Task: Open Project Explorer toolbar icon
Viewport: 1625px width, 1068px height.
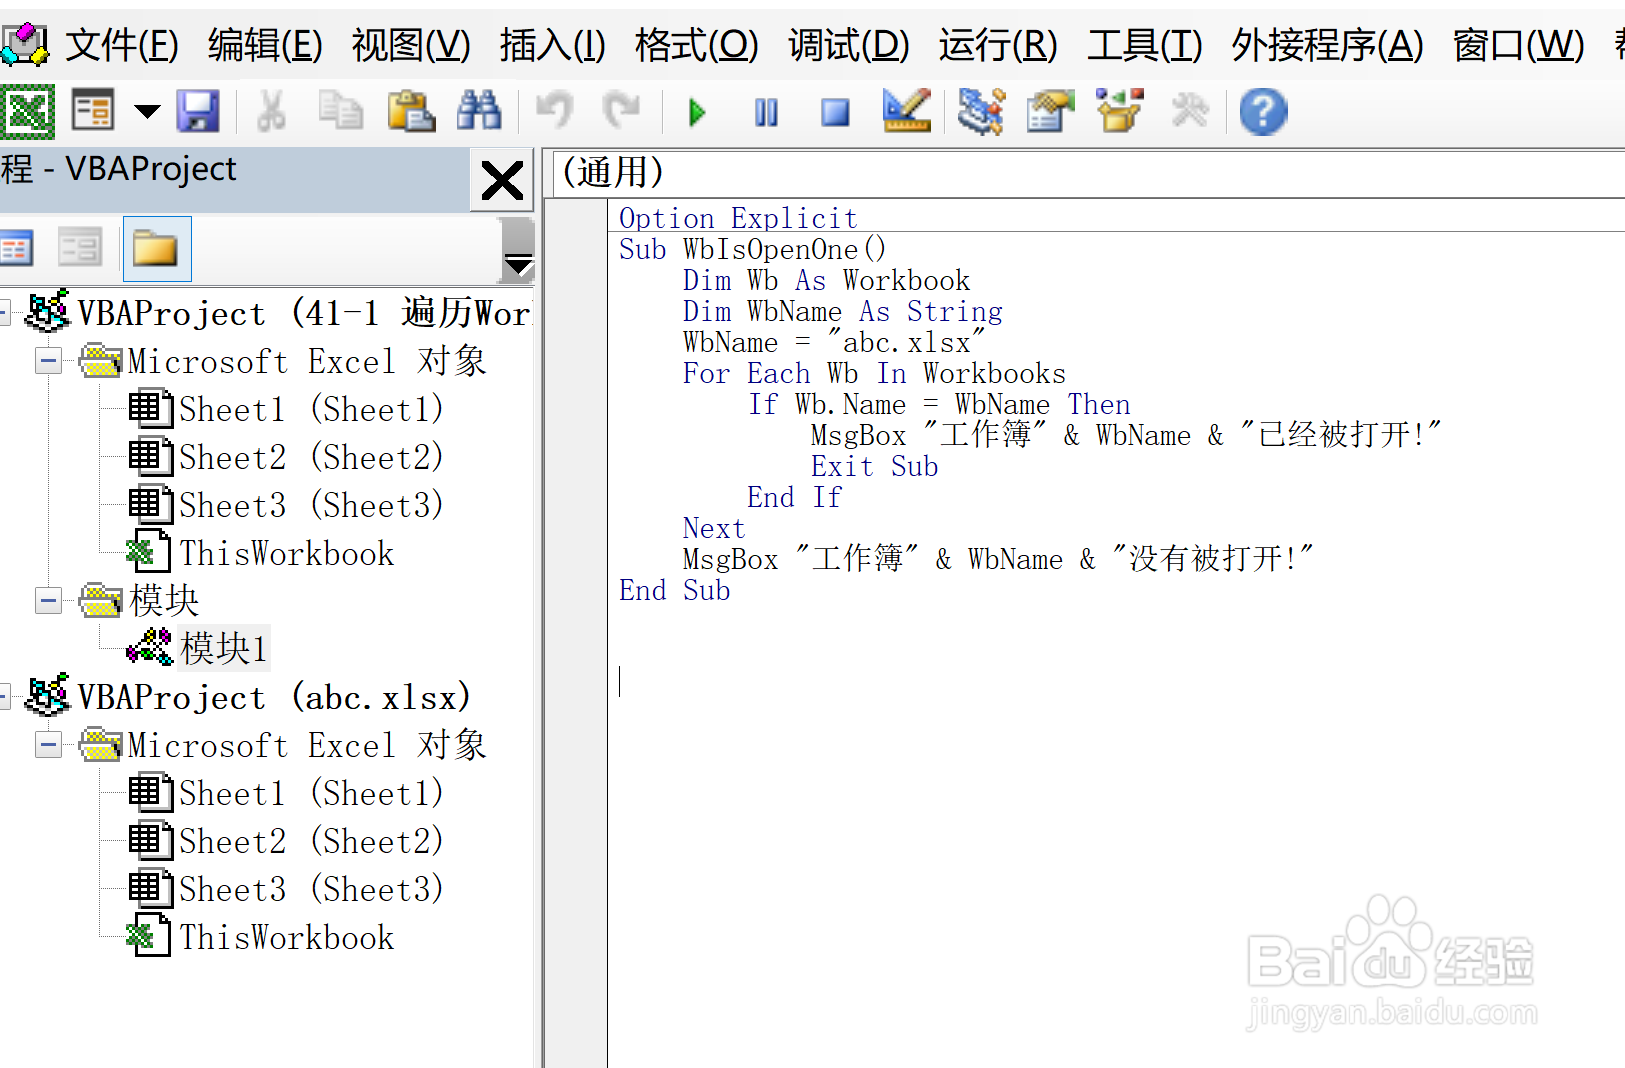Action: point(981,111)
